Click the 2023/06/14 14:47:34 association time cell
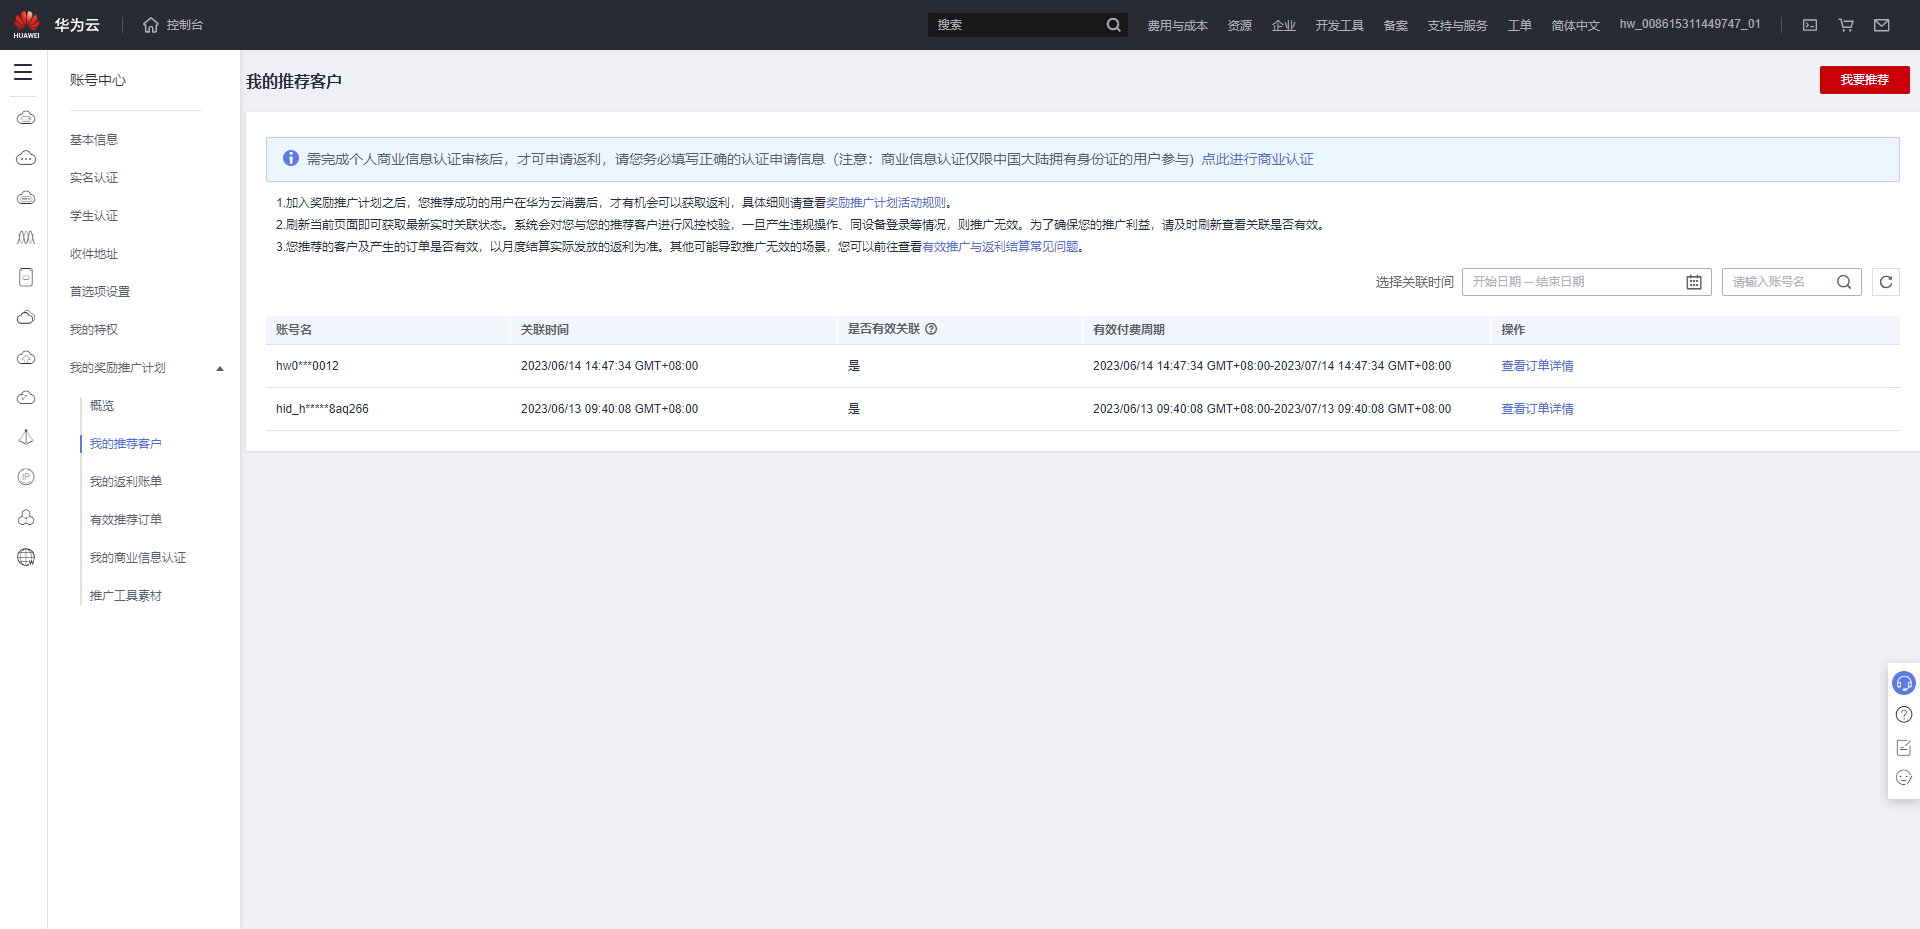1920x929 pixels. coord(609,366)
